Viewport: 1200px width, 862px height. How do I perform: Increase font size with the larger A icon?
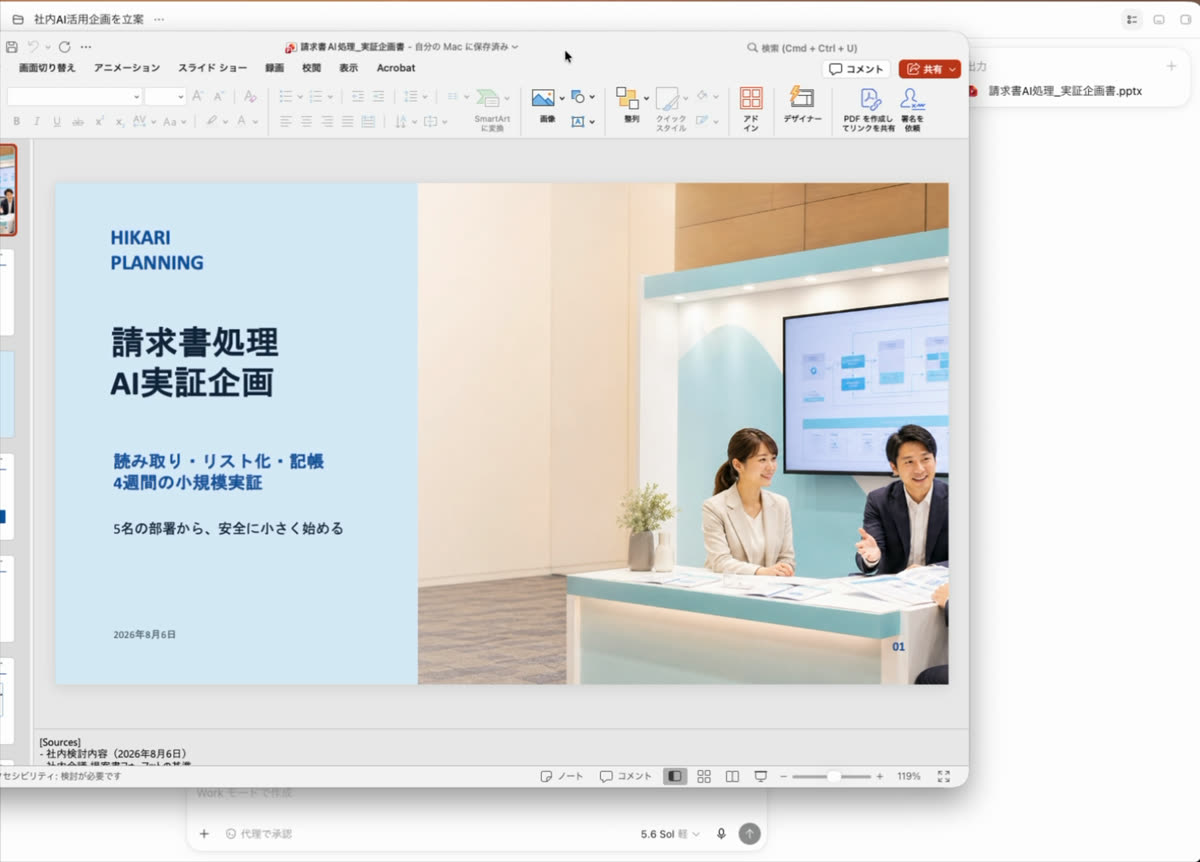197,96
